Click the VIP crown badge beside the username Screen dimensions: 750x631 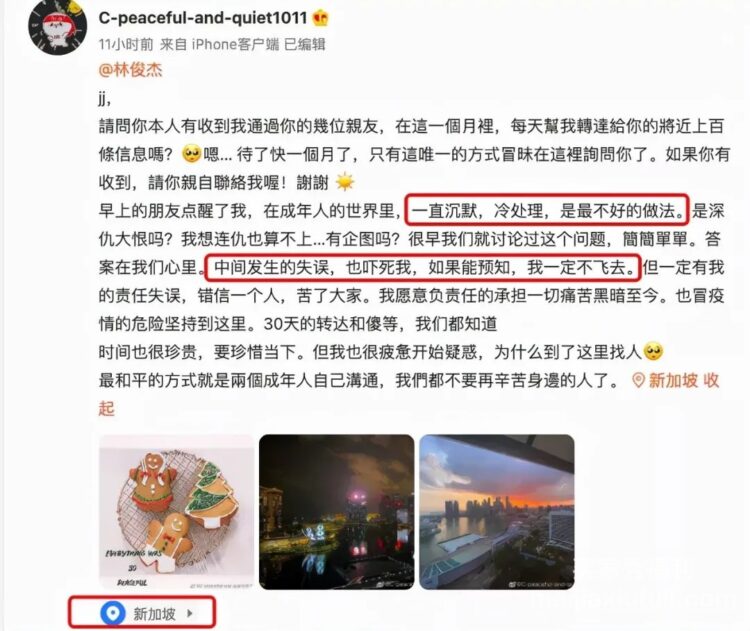pyautogui.click(x=321, y=19)
